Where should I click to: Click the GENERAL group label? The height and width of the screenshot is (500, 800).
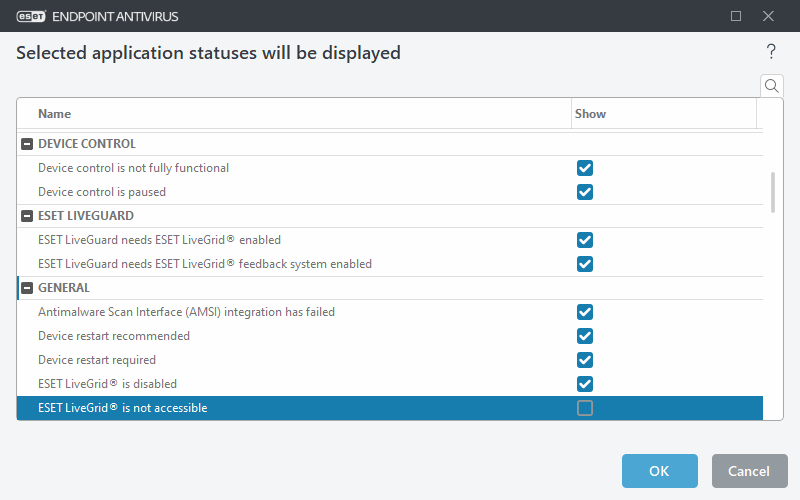pos(64,288)
